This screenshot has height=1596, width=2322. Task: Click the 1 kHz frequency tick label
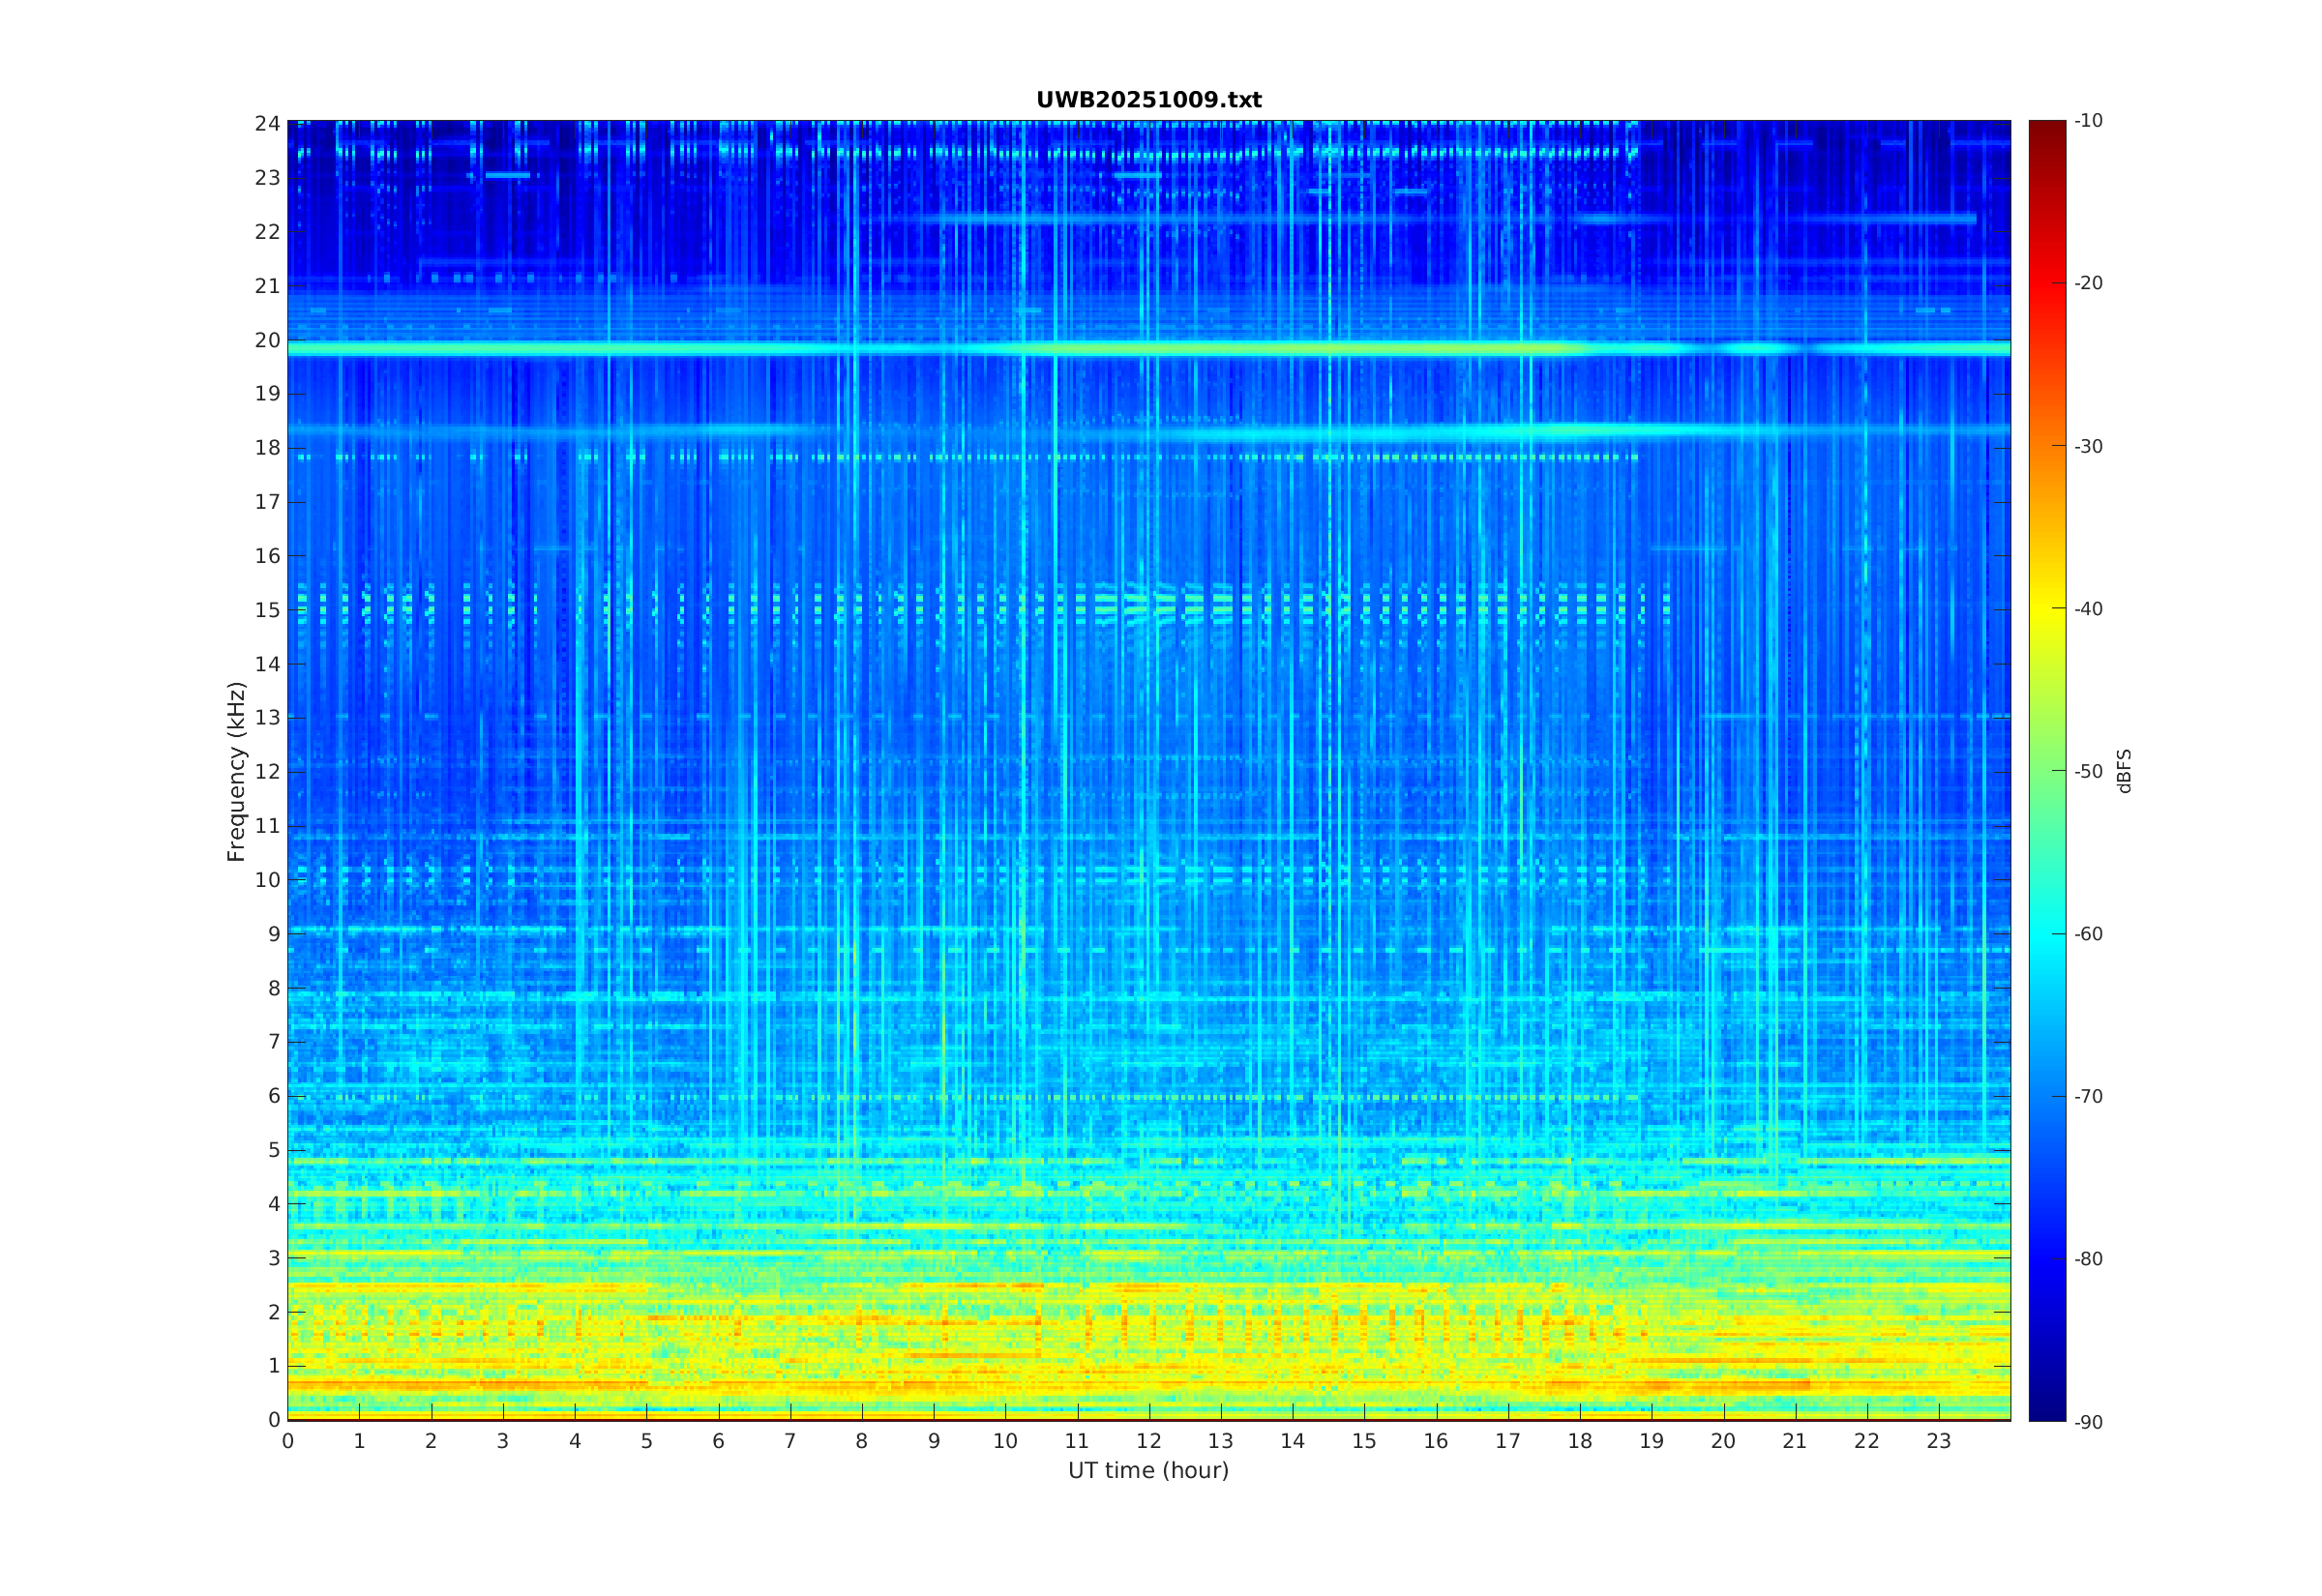pyautogui.click(x=273, y=1366)
